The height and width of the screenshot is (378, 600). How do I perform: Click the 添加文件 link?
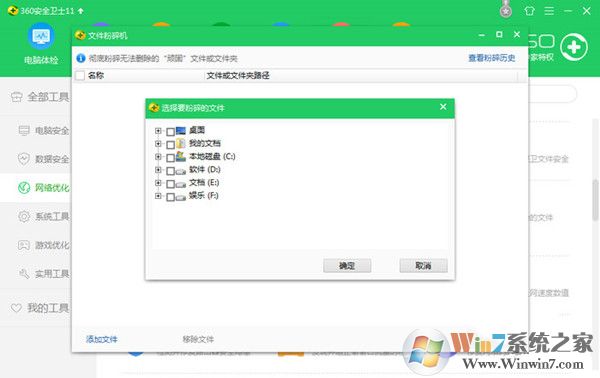click(101, 339)
